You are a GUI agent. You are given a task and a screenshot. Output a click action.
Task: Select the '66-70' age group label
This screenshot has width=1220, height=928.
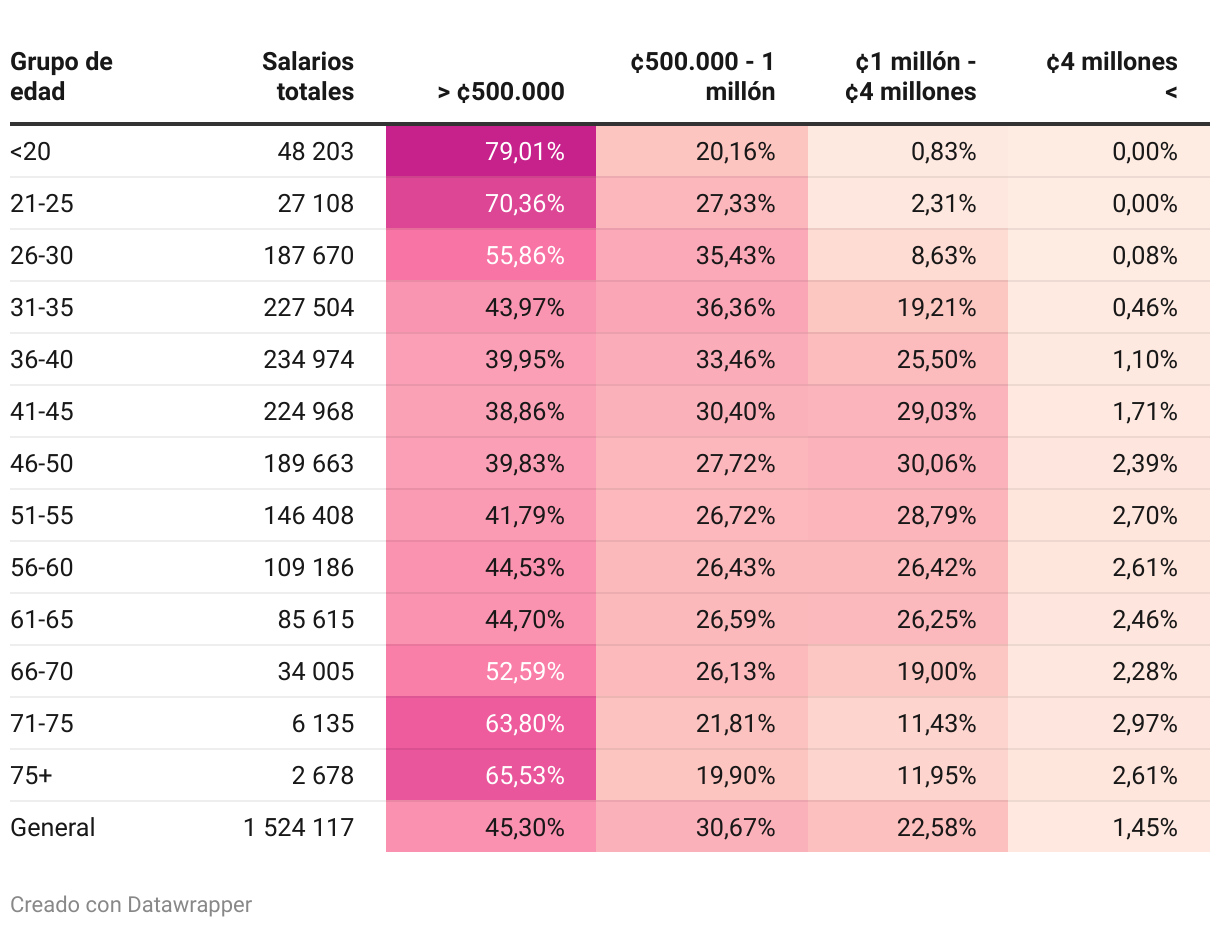pyautogui.click(x=42, y=672)
